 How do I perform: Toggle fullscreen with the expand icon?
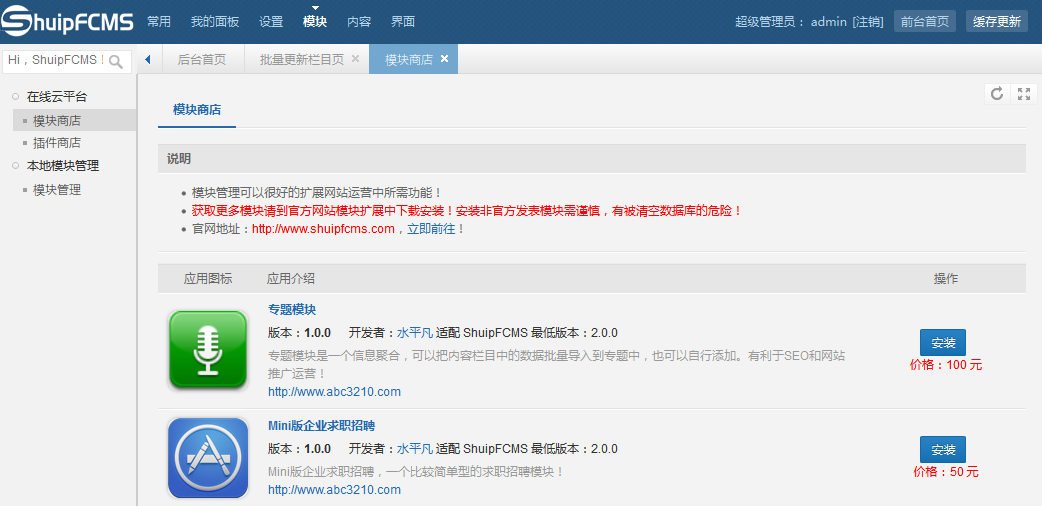coord(1023,94)
